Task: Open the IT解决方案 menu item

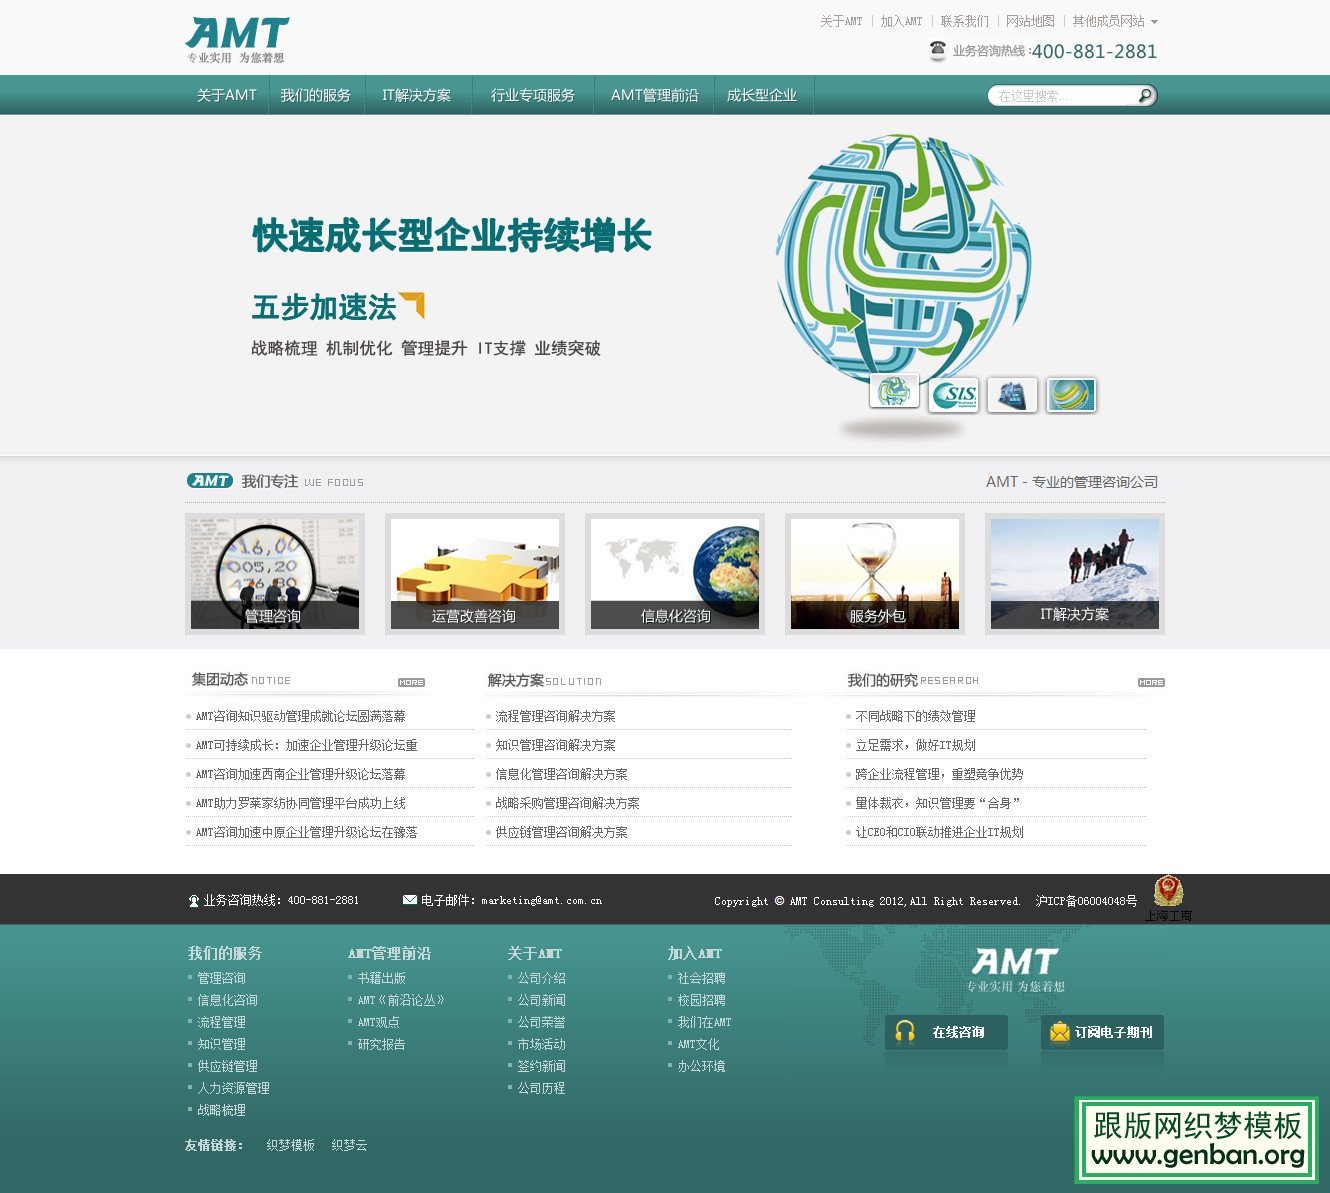Action: pyautogui.click(x=417, y=95)
